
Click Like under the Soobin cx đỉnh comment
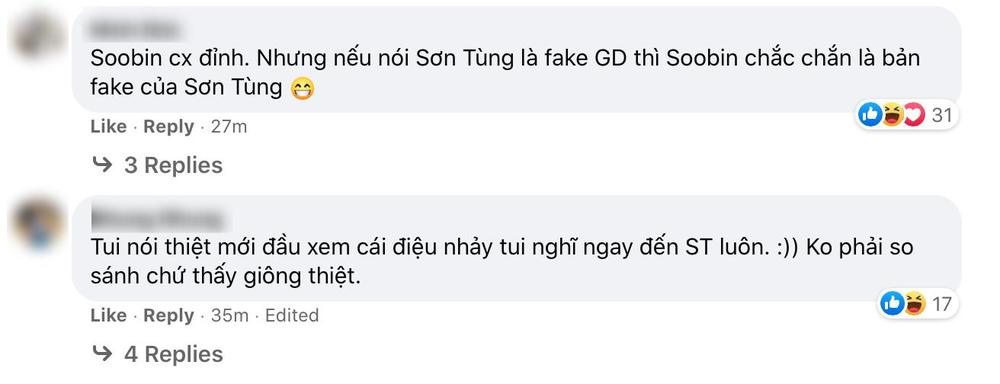click(108, 127)
